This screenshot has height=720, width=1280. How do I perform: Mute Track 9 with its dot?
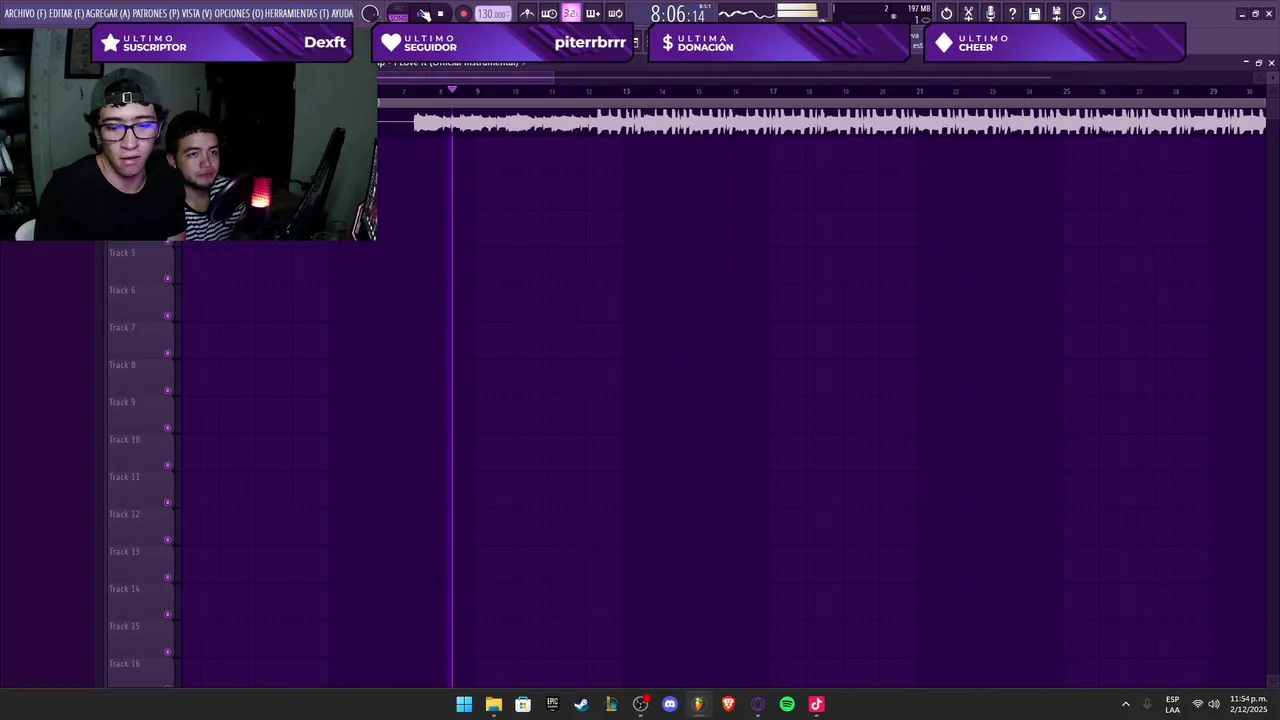point(167,428)
